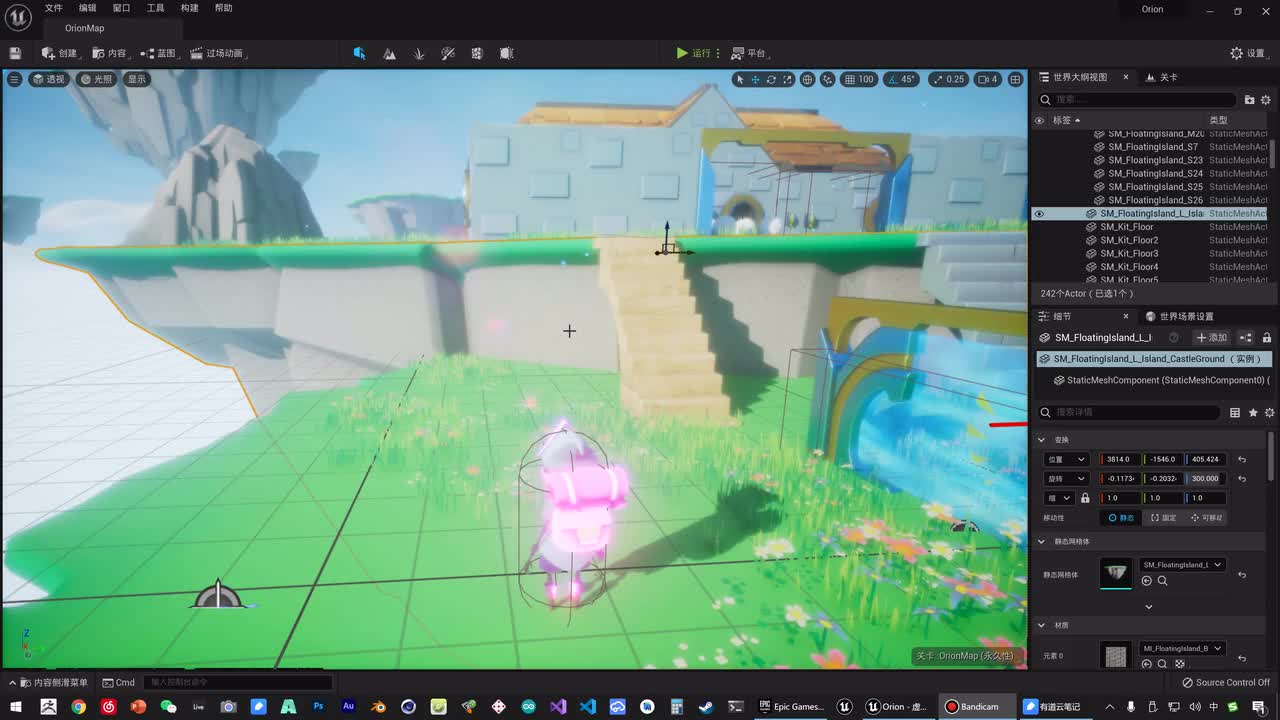1280x720 pixels.
Task: Open Fracture mode icon
Action: tap(477, 53)
